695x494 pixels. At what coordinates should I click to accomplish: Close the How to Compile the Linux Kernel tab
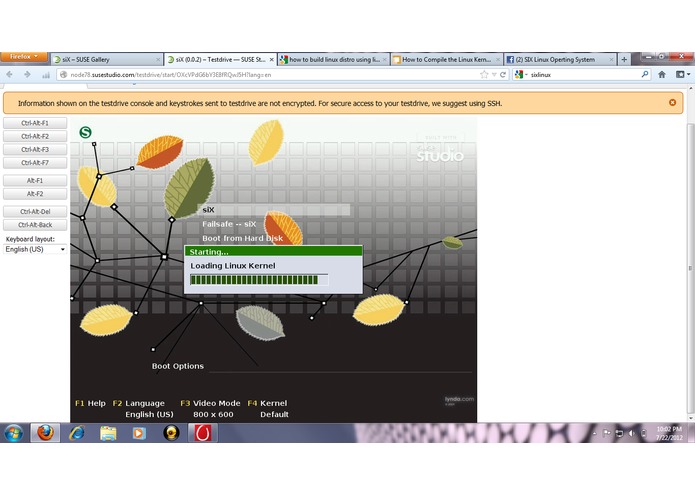498,59
